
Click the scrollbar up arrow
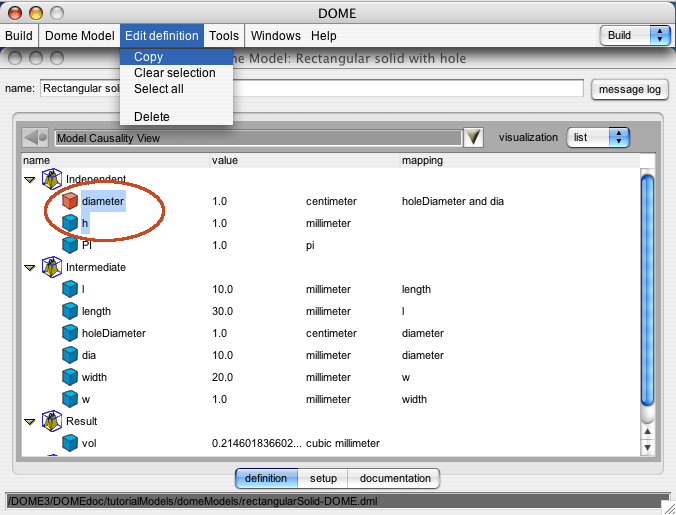[647, 431]
